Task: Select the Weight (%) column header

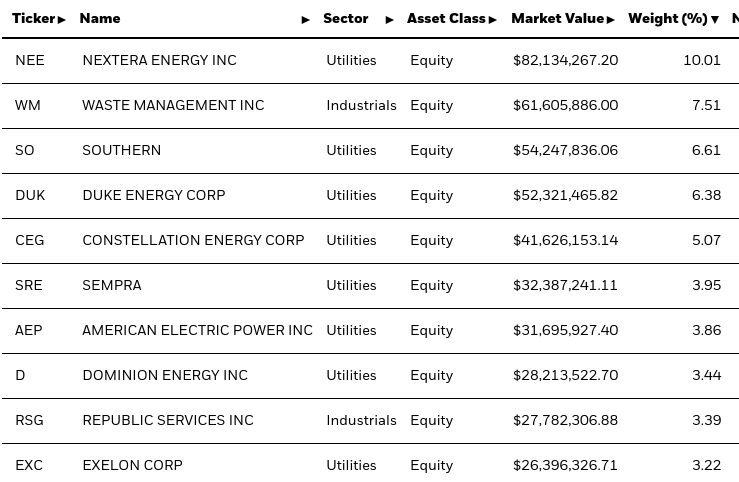Action: pos(667,19)
